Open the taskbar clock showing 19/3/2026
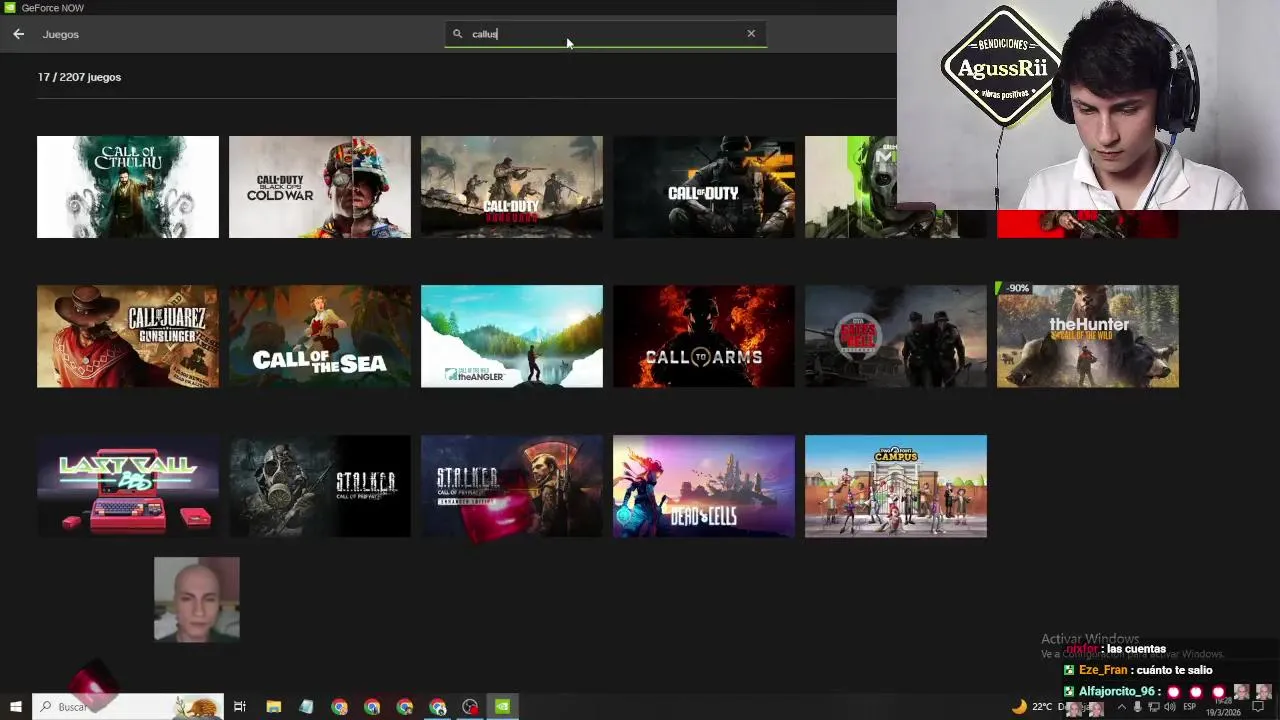Viewport: 1280px width, 720px height. coord(1223,707)
